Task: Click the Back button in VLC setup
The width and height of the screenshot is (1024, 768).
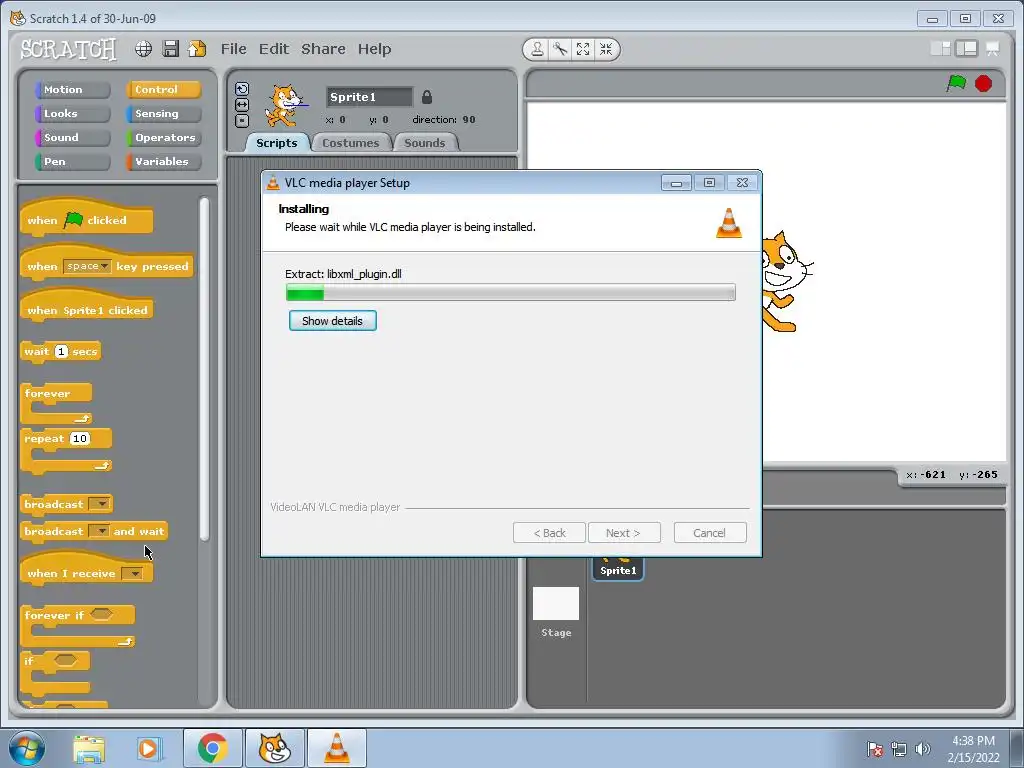Action: pyautogui.click(x=549, y=533)
